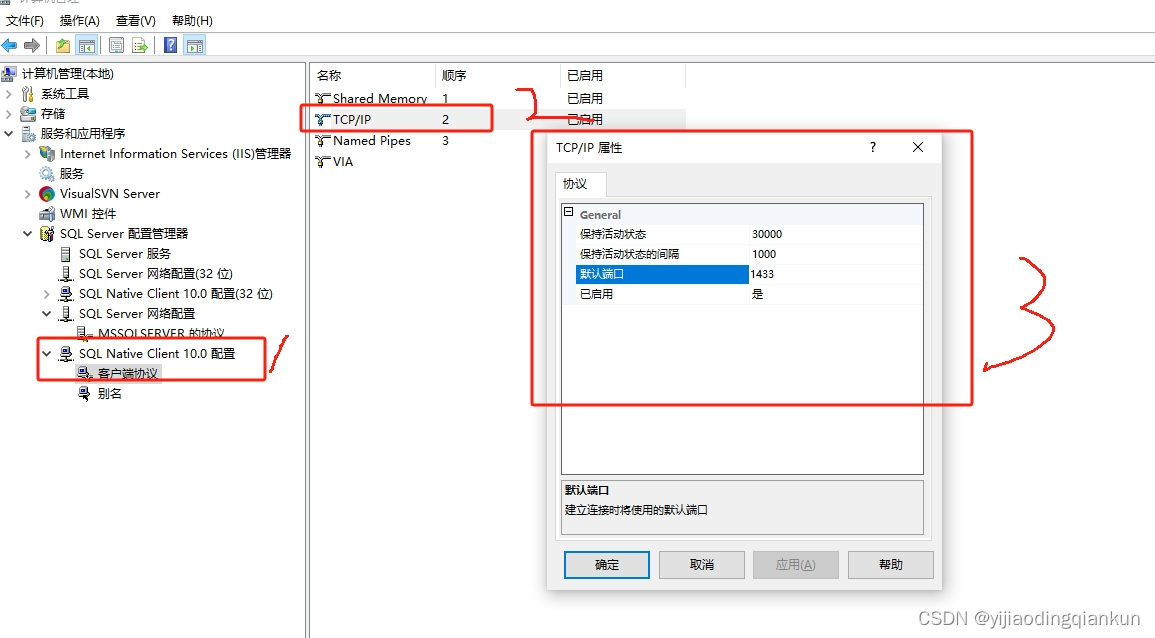Click the 别名 alias icon
Screen dimensions: 1155x638
[85, 393]
